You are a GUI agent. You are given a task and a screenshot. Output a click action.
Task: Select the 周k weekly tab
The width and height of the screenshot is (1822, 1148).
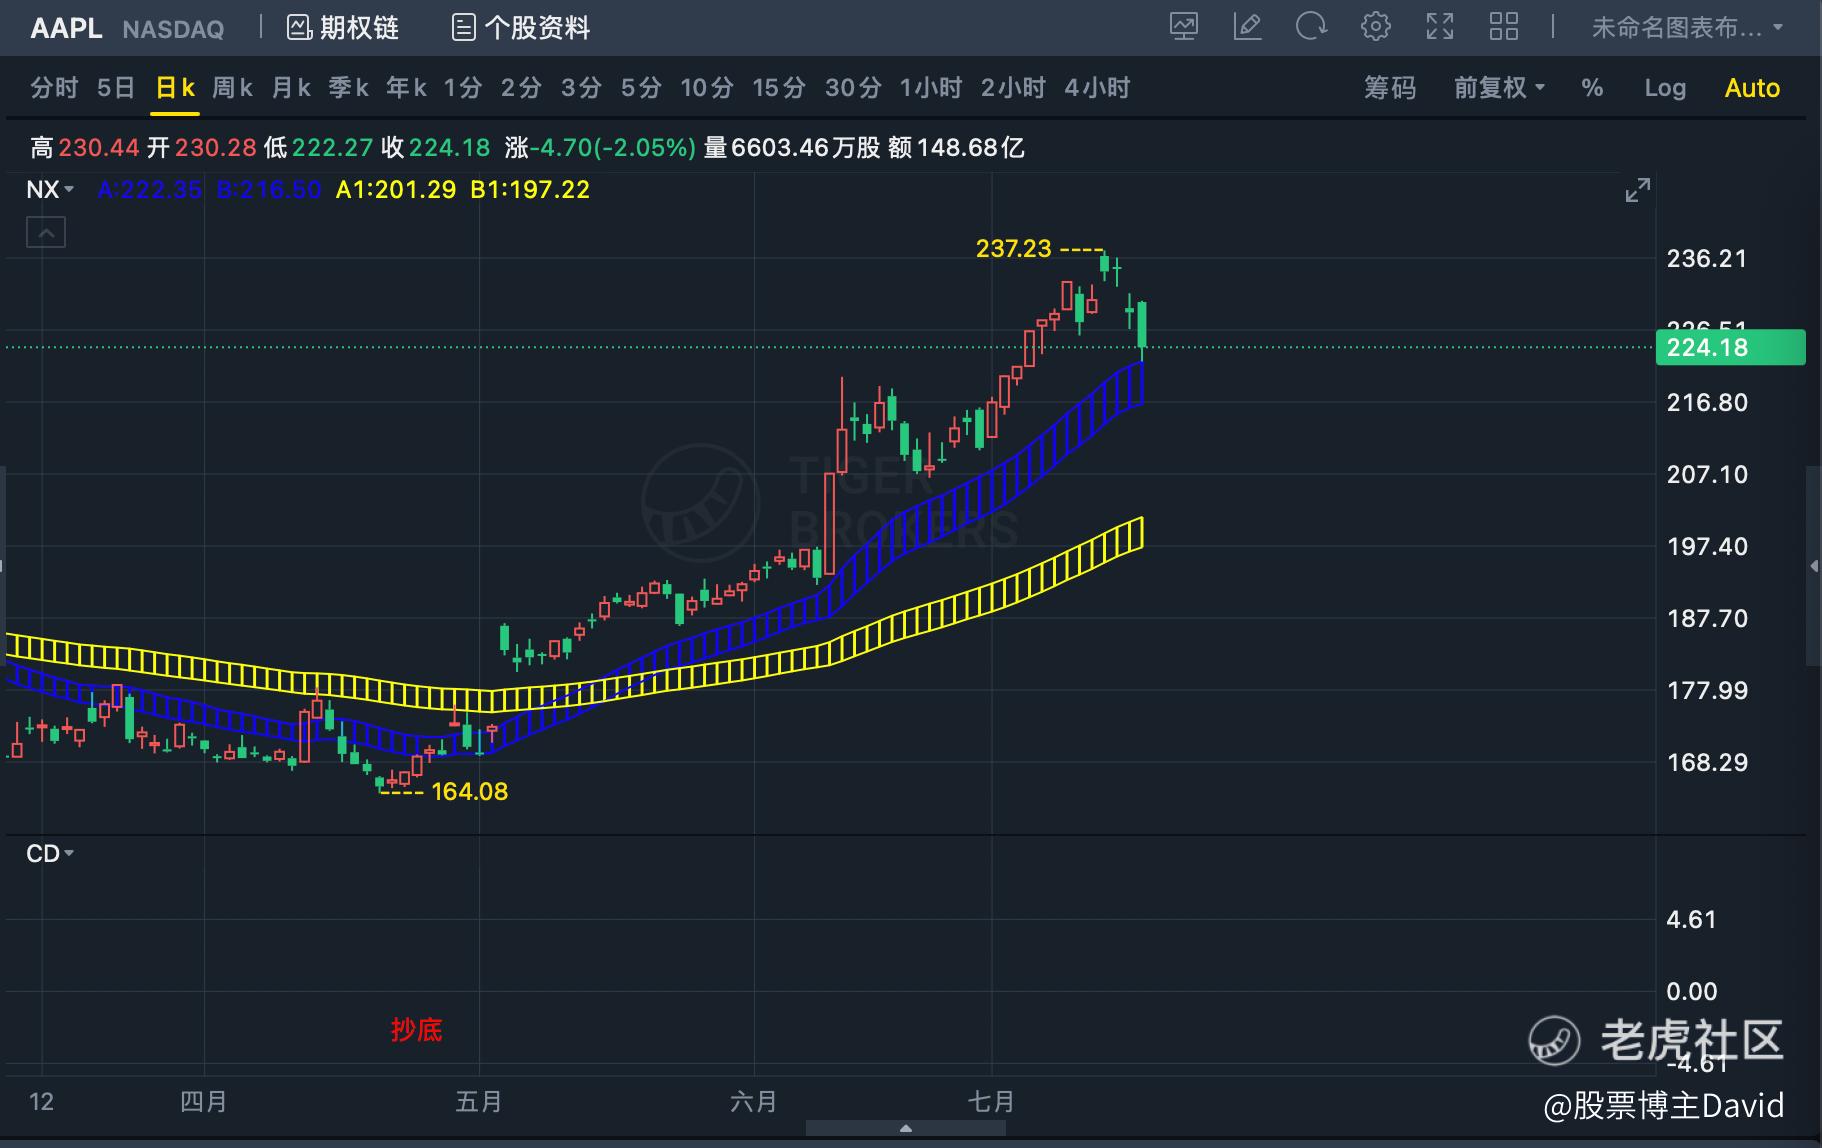tap(233, 88)
